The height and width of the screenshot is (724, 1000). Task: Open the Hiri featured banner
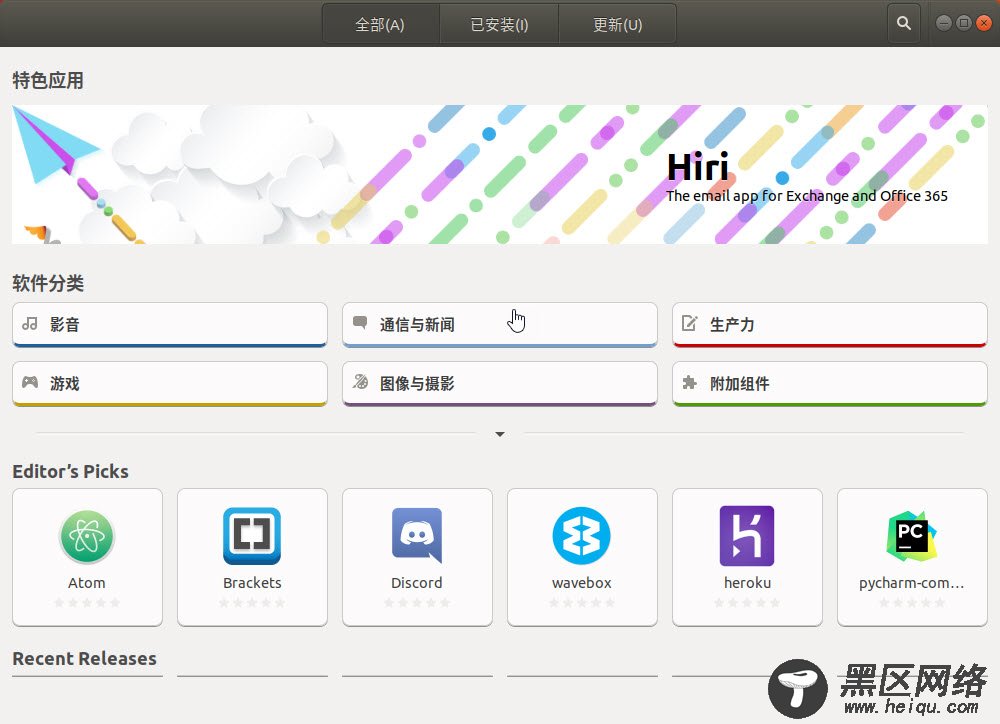500,174
